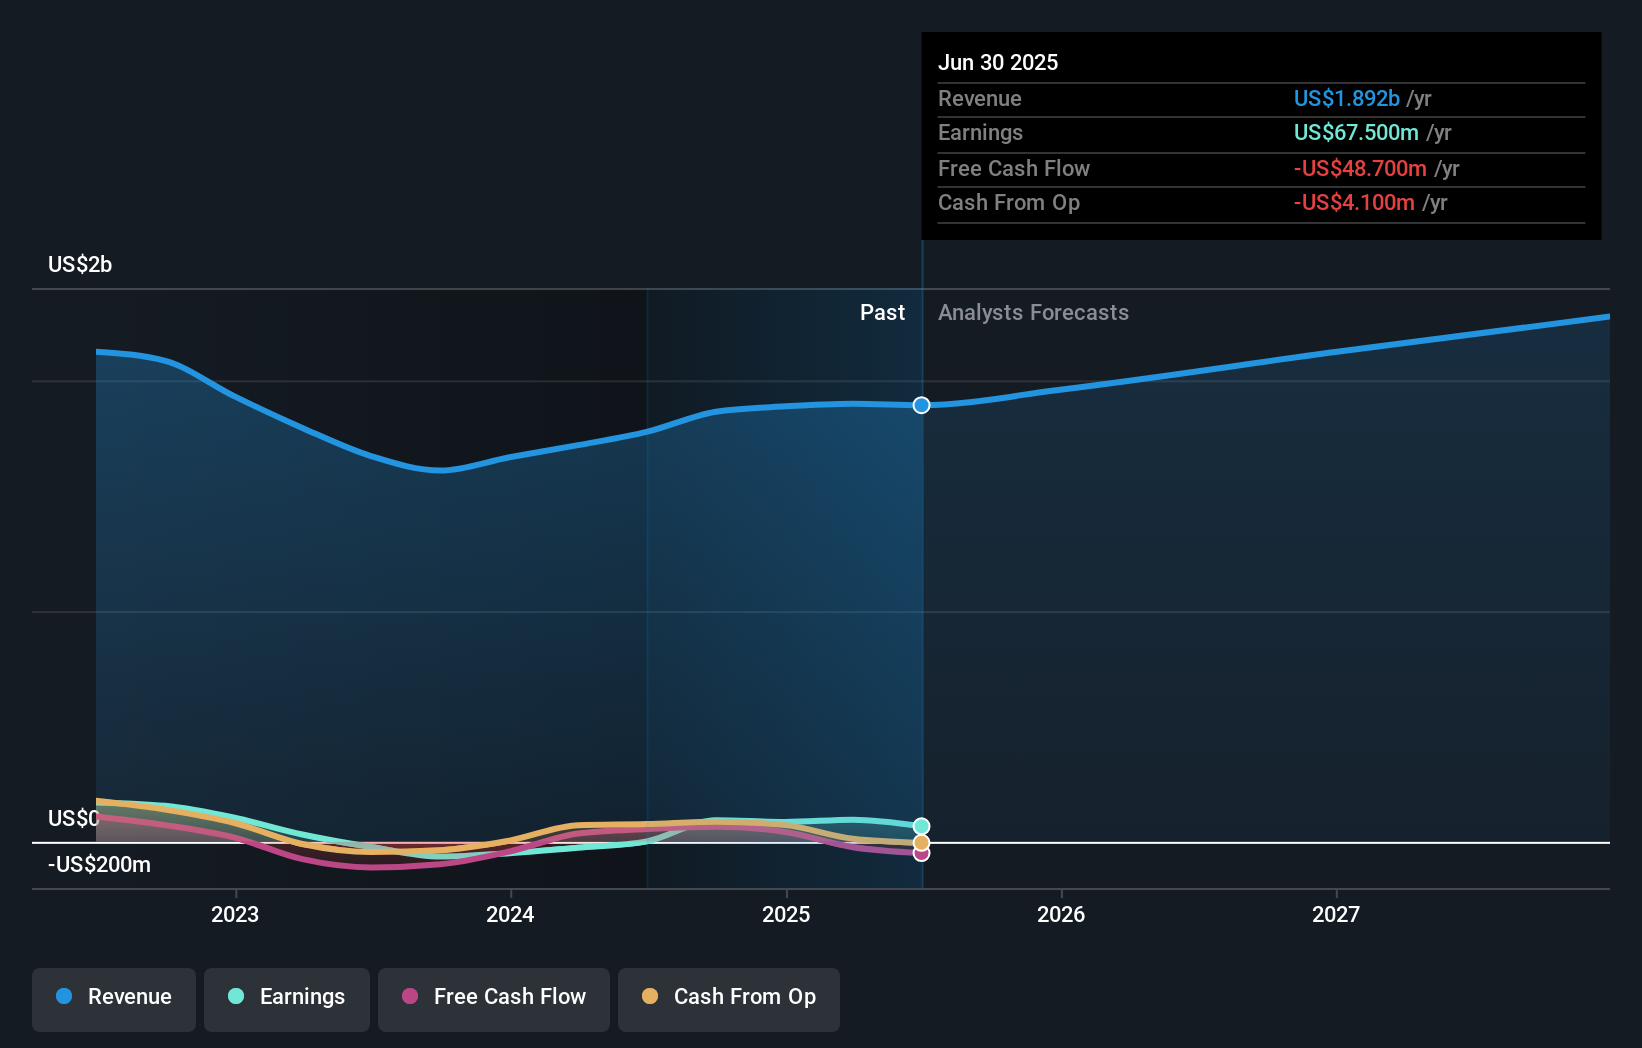Select the Cash From Op marker at Jun 2025

(922, 843)
